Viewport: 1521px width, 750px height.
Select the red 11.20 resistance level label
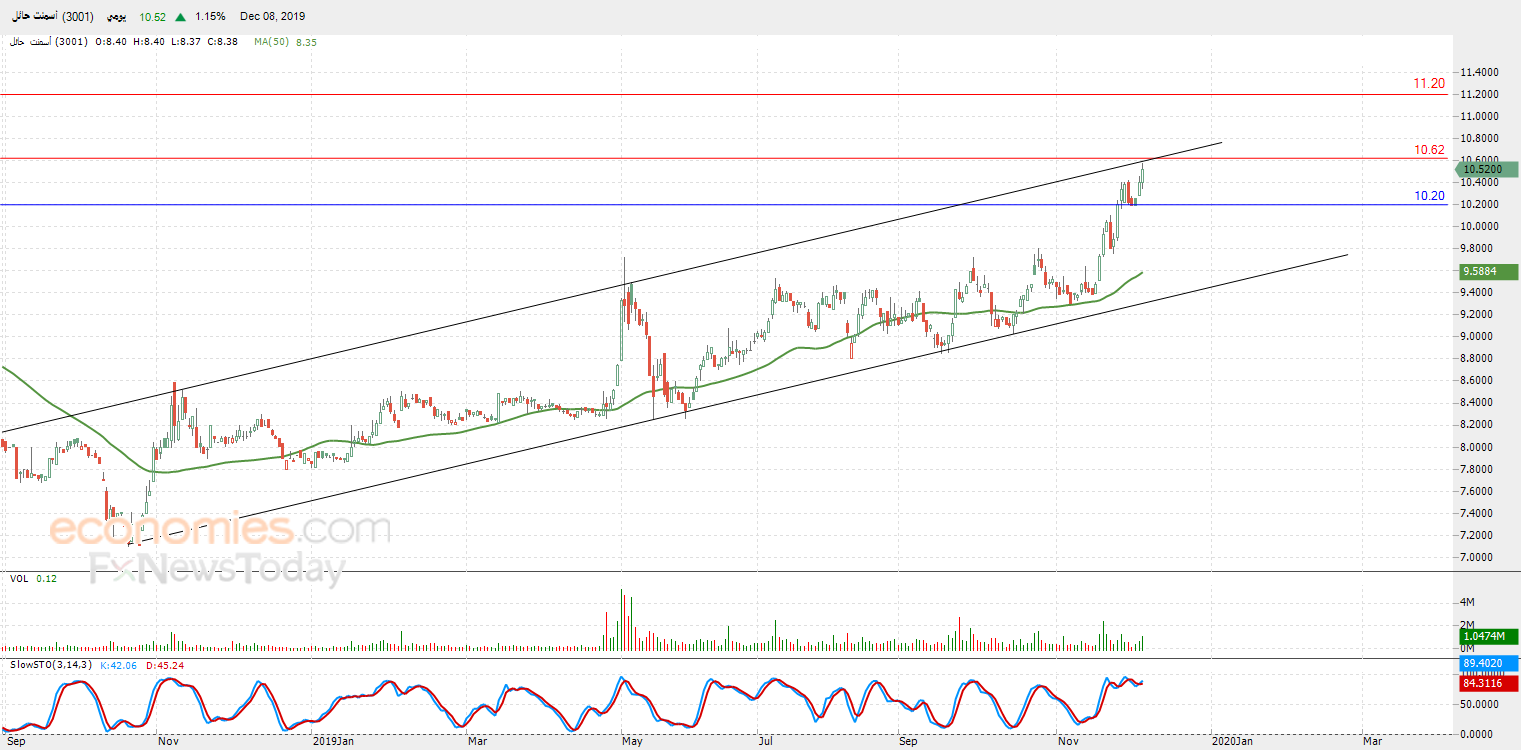point(1429,84)
